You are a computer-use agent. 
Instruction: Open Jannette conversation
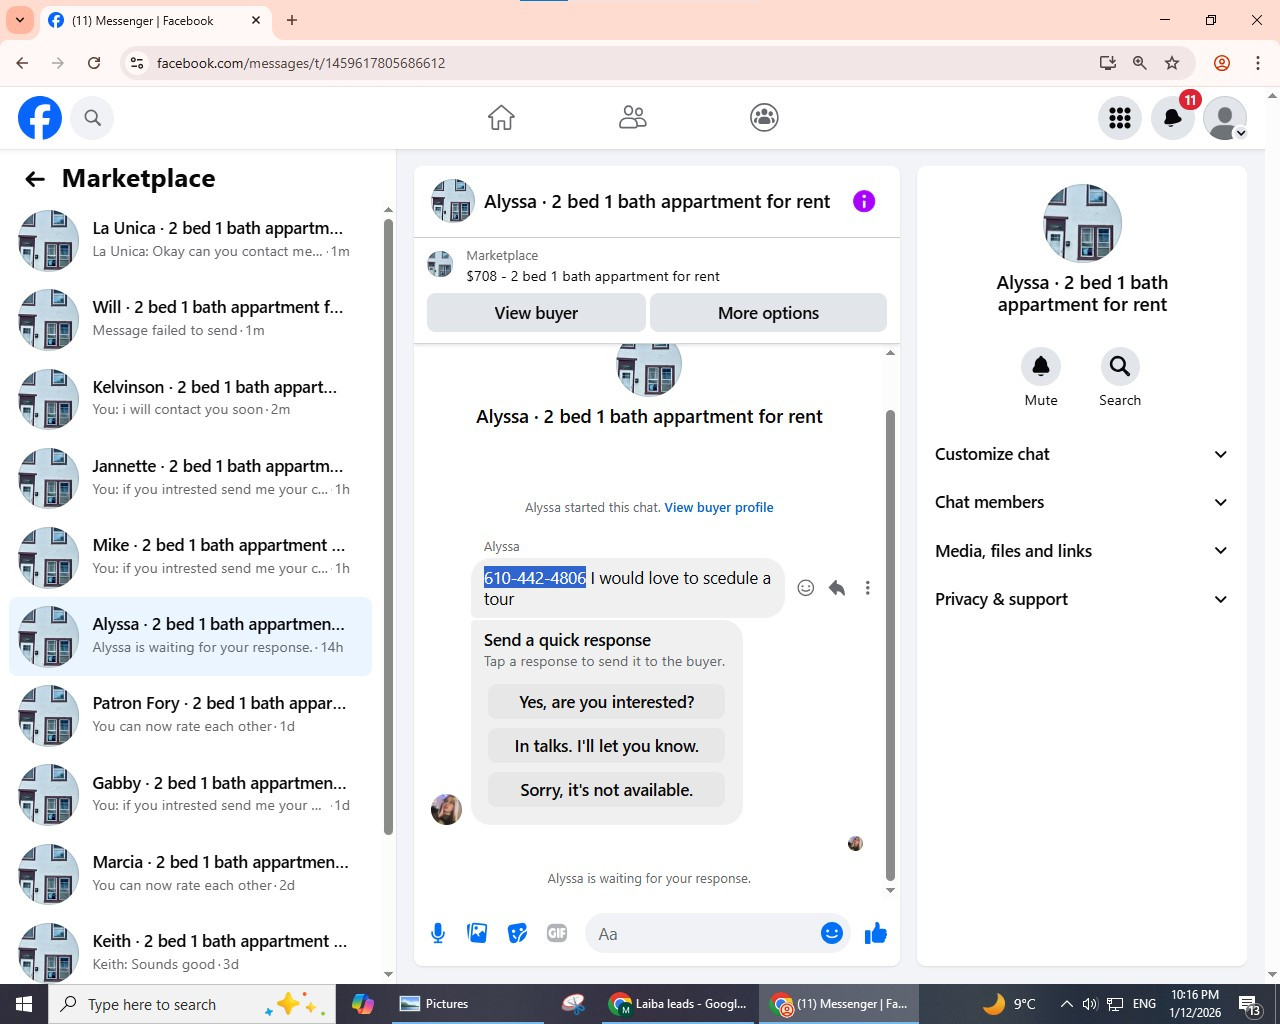pos(190,478)
